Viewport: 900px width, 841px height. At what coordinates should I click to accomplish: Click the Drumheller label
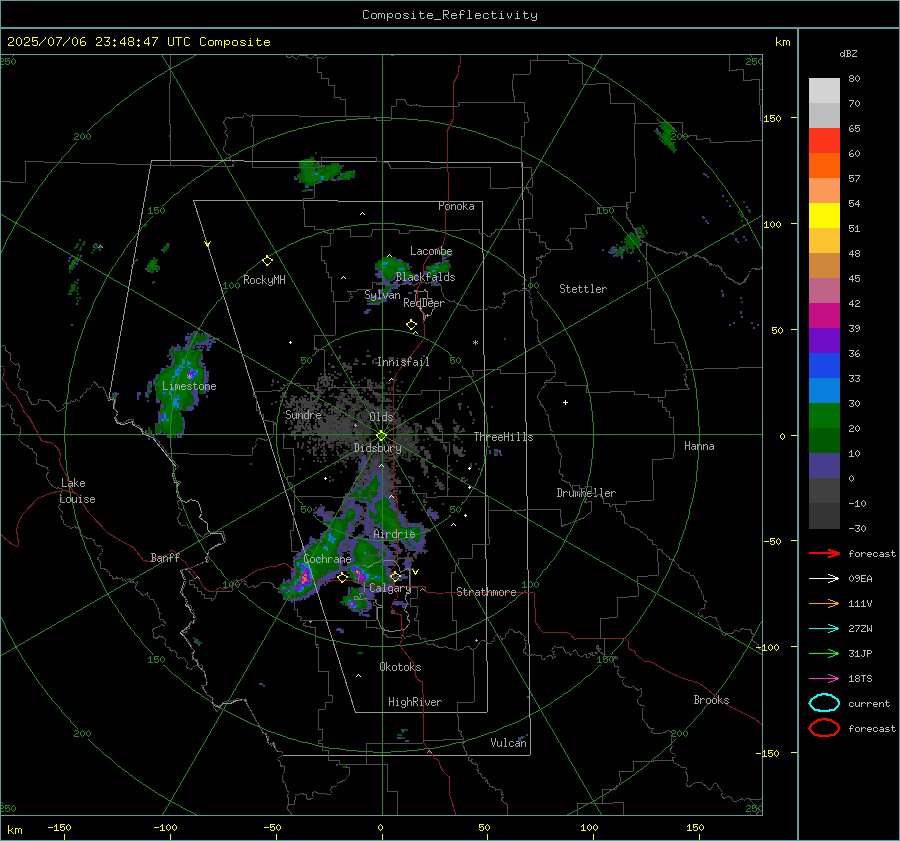[586, 493]
